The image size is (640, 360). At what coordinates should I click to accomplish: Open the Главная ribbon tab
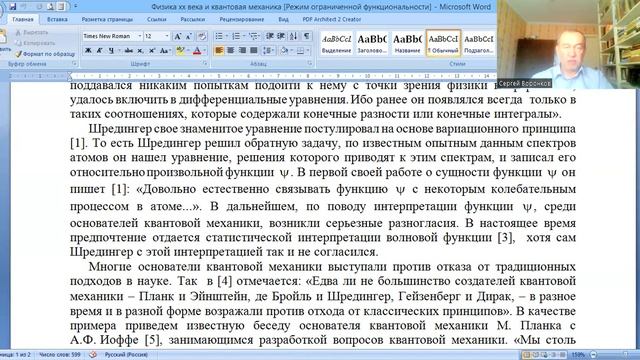coord(22,19)
